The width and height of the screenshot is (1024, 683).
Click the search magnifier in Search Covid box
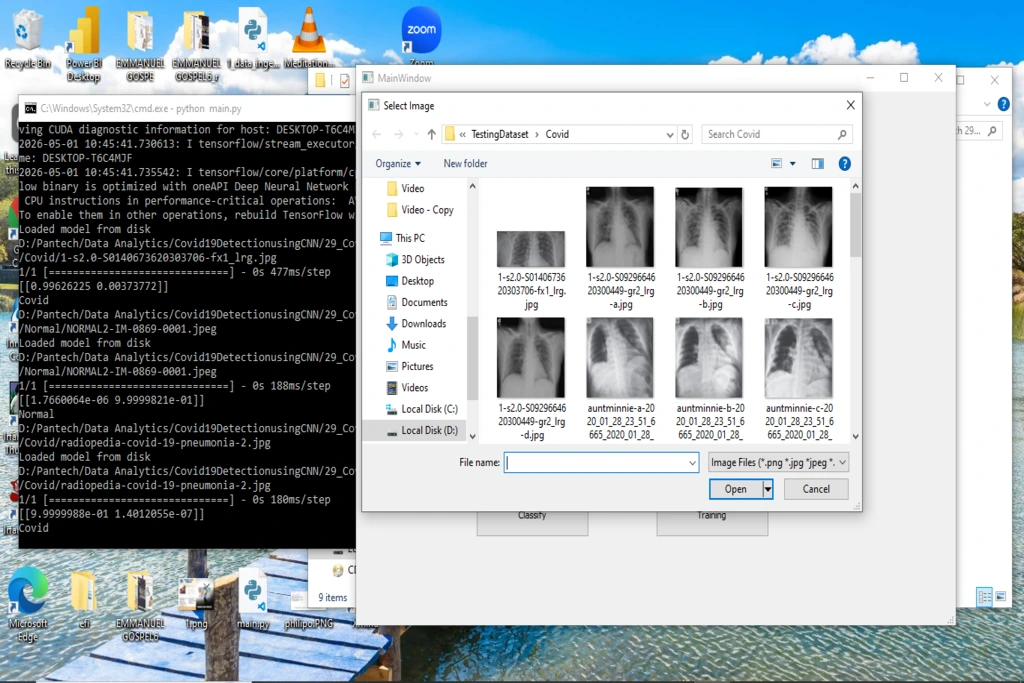click(842, 135)
